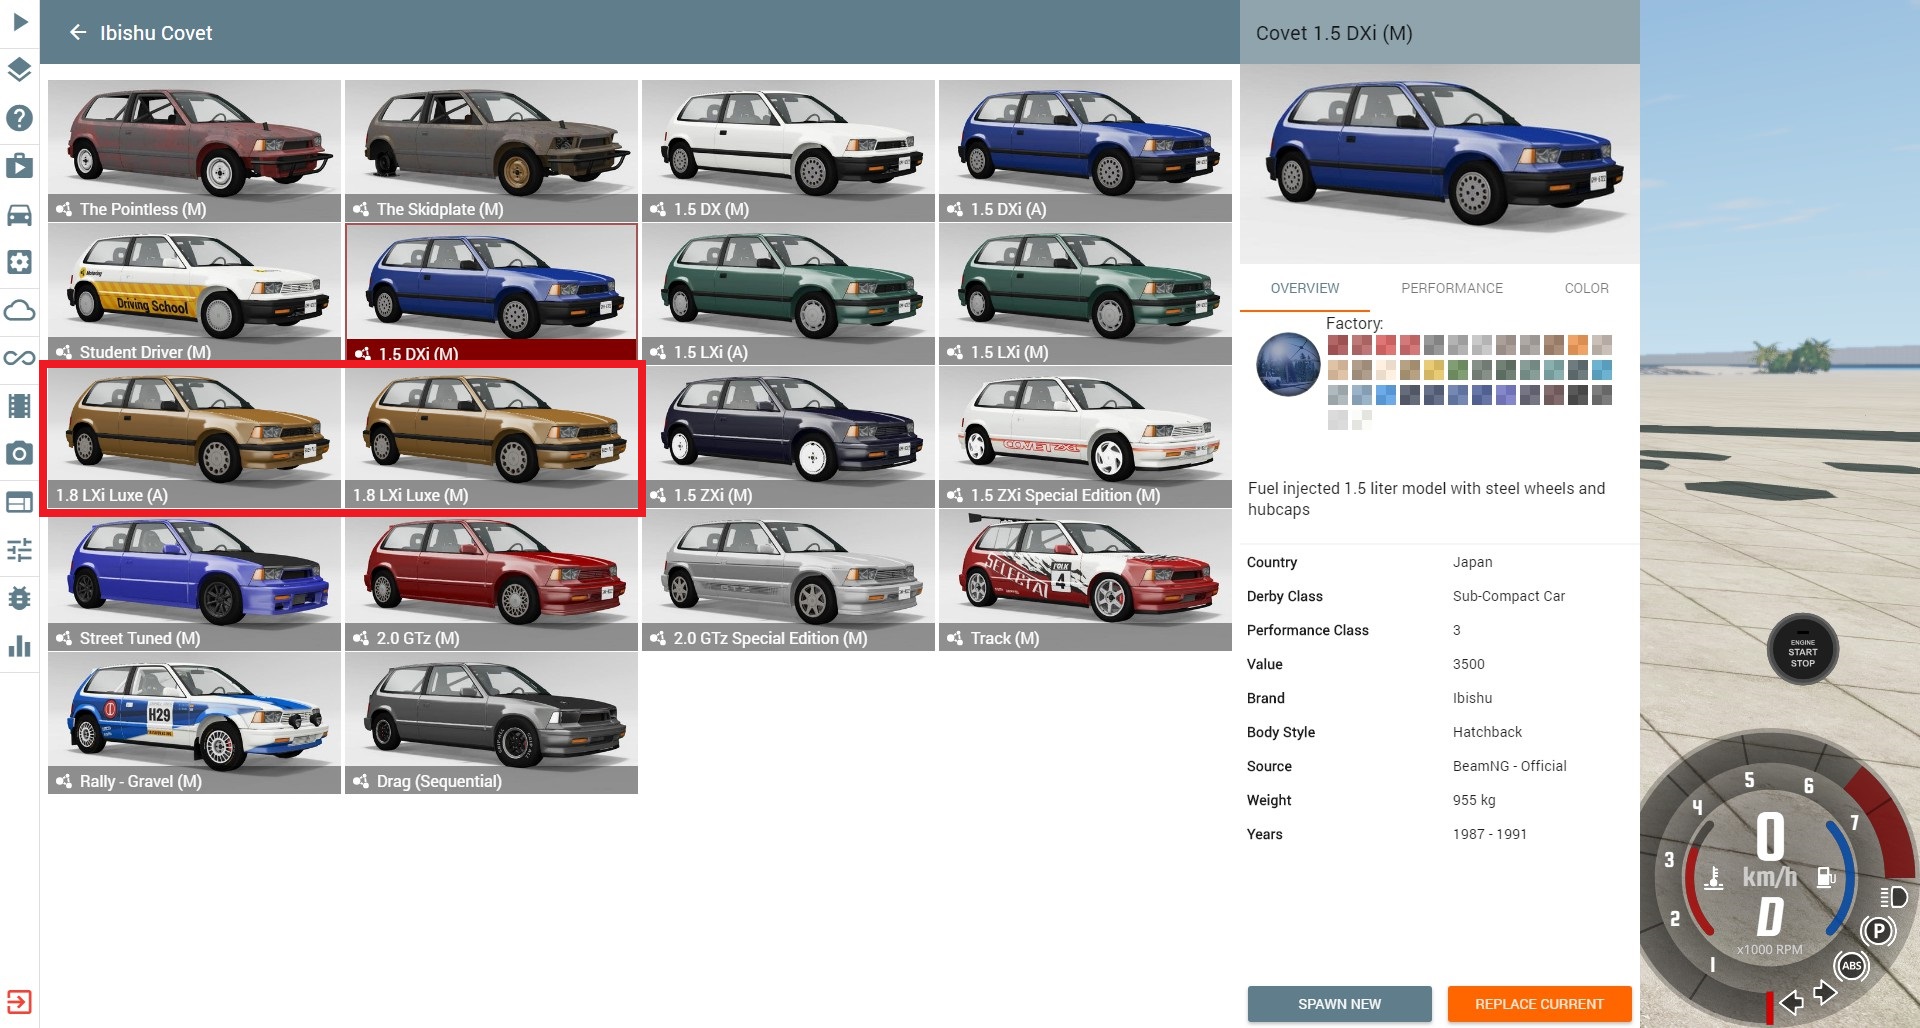This screenshot has height=1028, width=1920.
Task: Open the help question mark icon
Action: [19, 118]
